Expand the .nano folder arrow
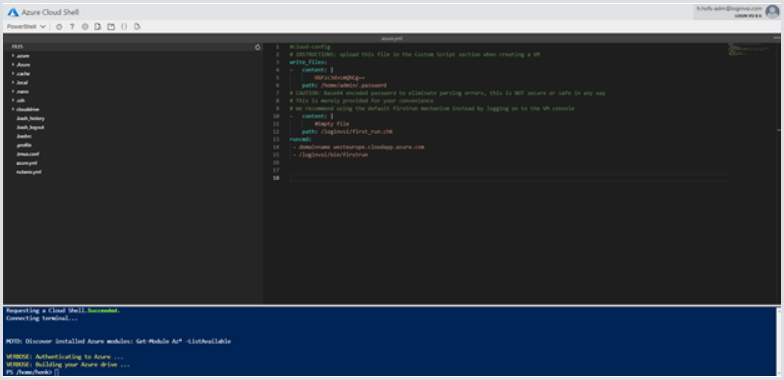 [12, 92]
